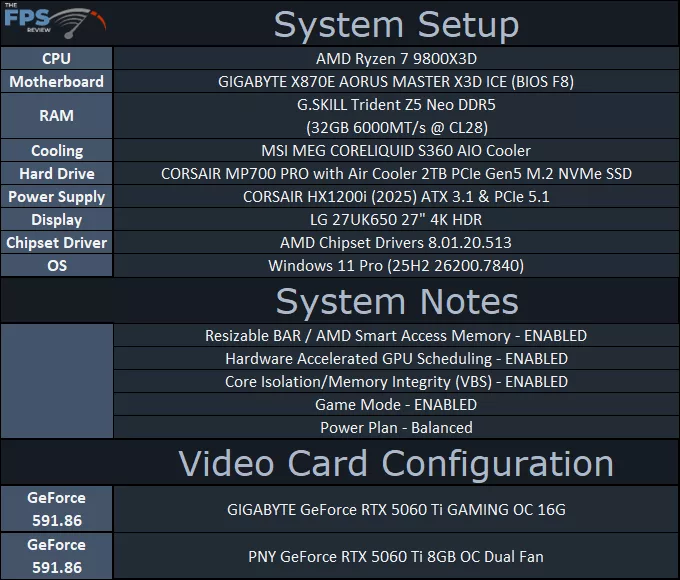Viewport: 680px width, 580px height.
Task: Select G.SKILL Trident Z5 Neo DDR5 text
Action: click(x=396, y=105)
